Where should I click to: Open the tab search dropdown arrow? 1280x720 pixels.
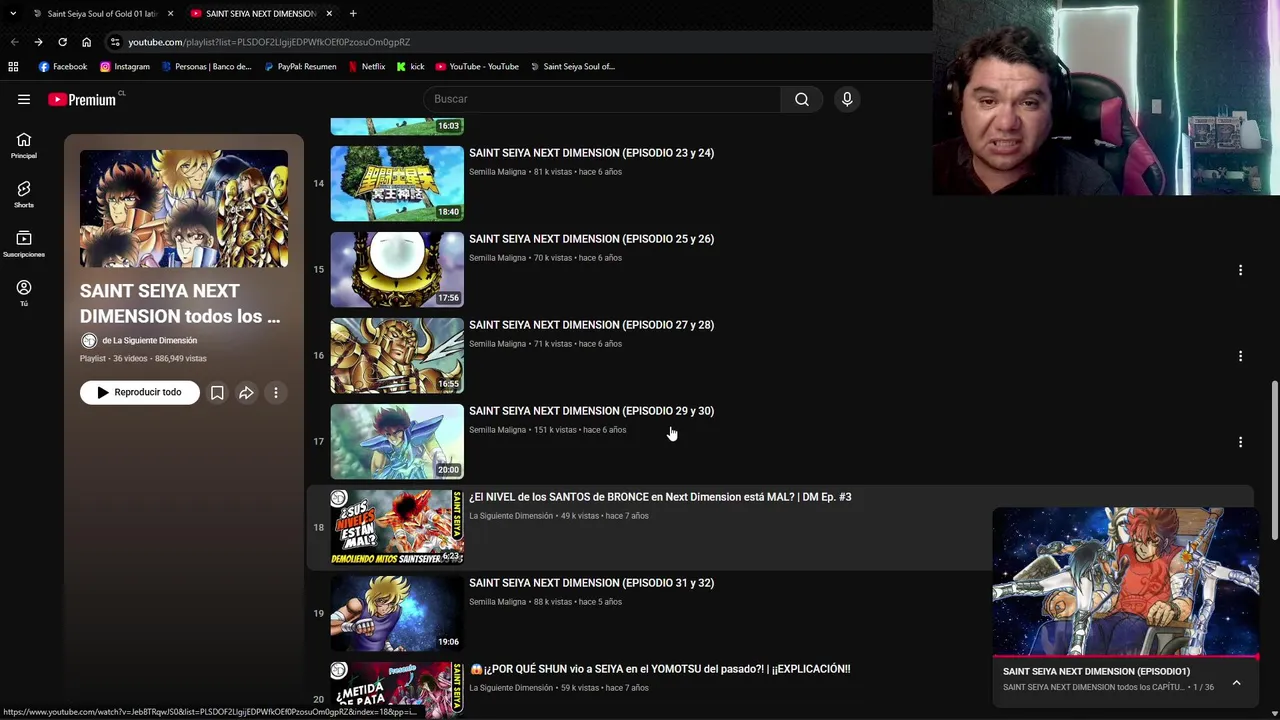(x=13, y=13)
